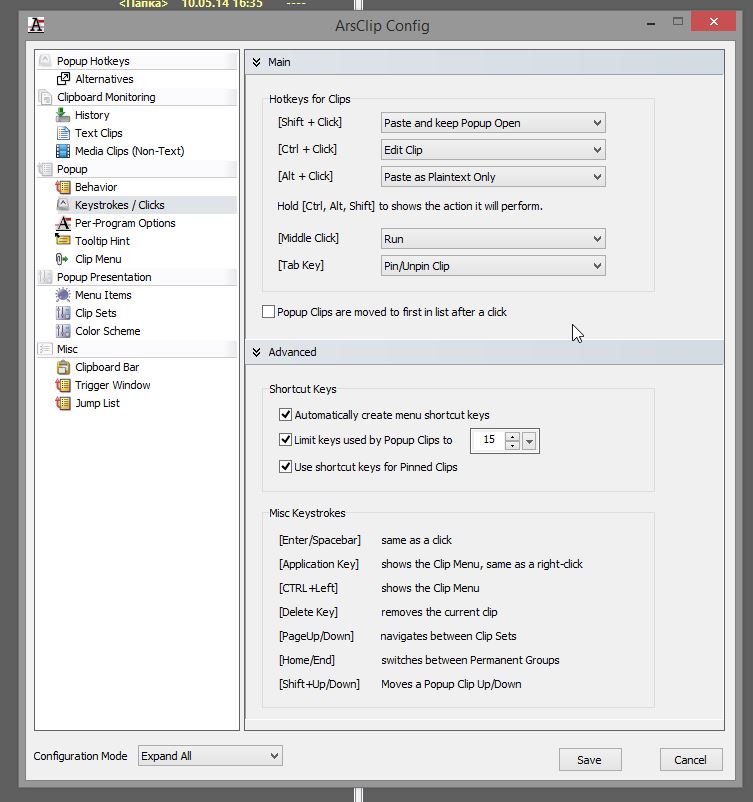Select Alternatives in the settings tree
The height and width of the screenshot is (802, 753).
tap(104, 79)
